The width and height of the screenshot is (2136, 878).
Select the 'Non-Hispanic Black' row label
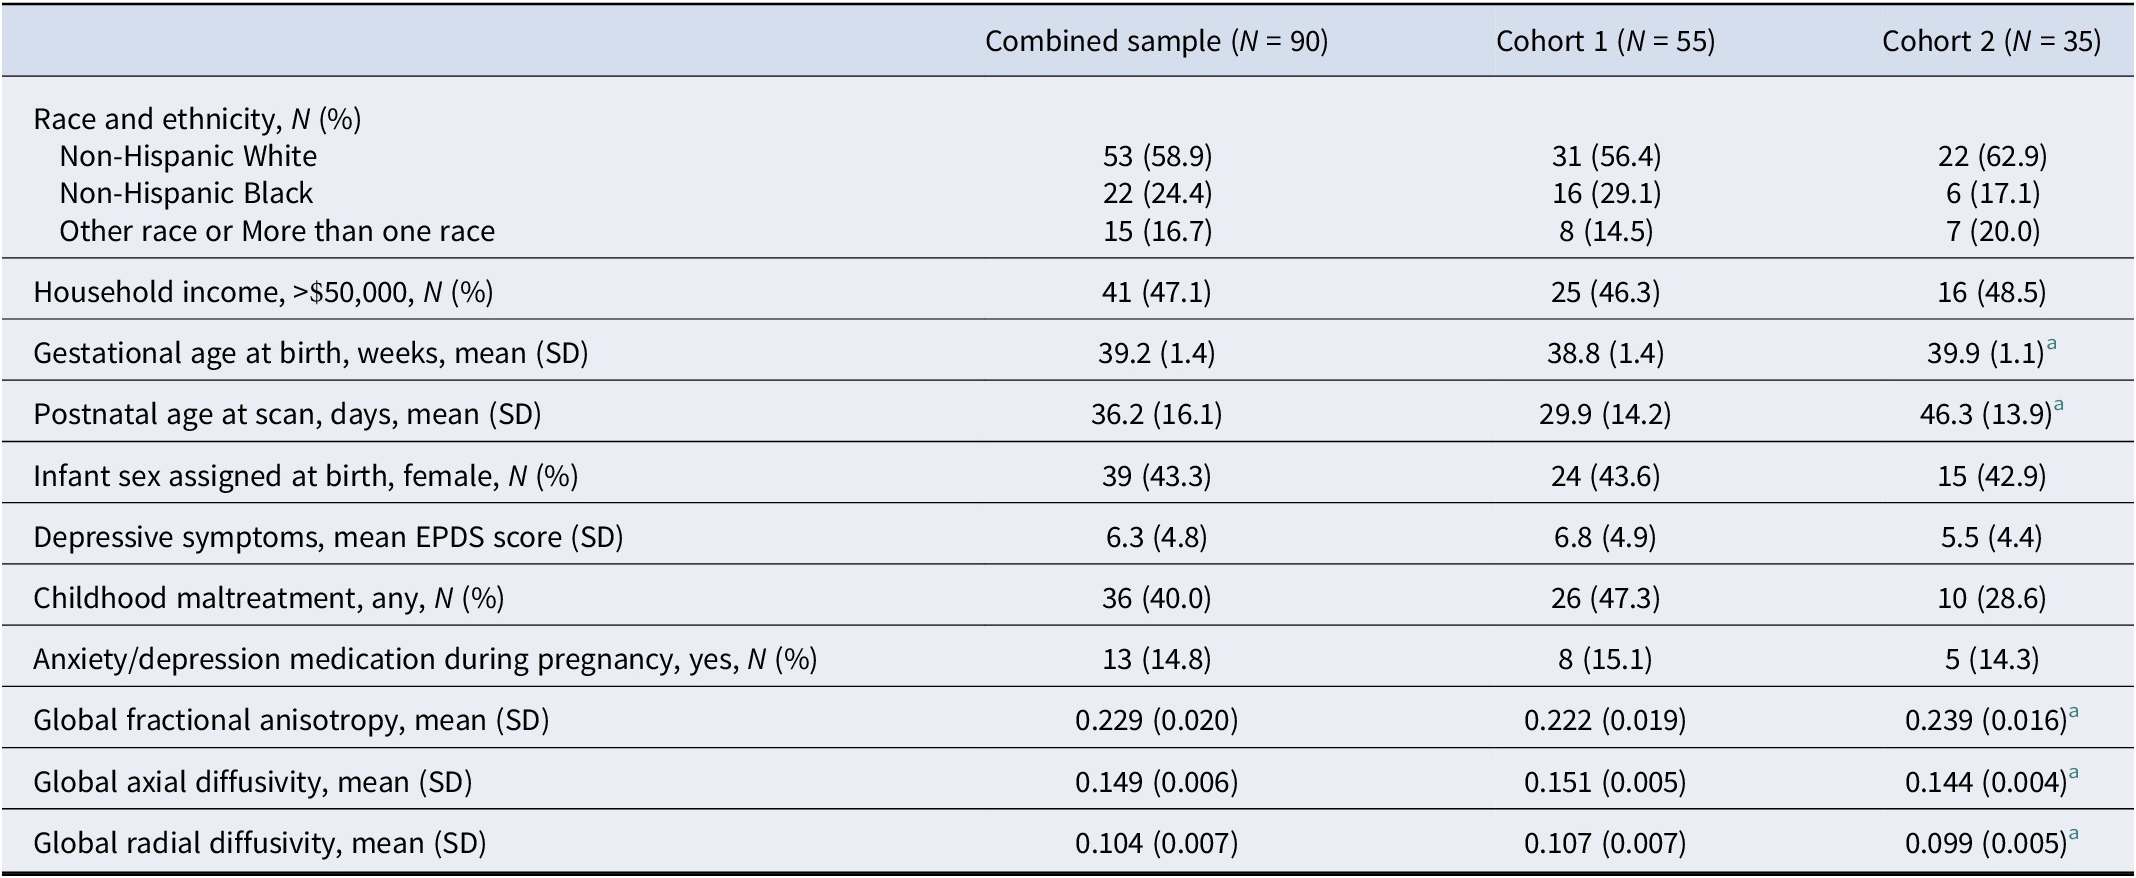pos(186,194)
